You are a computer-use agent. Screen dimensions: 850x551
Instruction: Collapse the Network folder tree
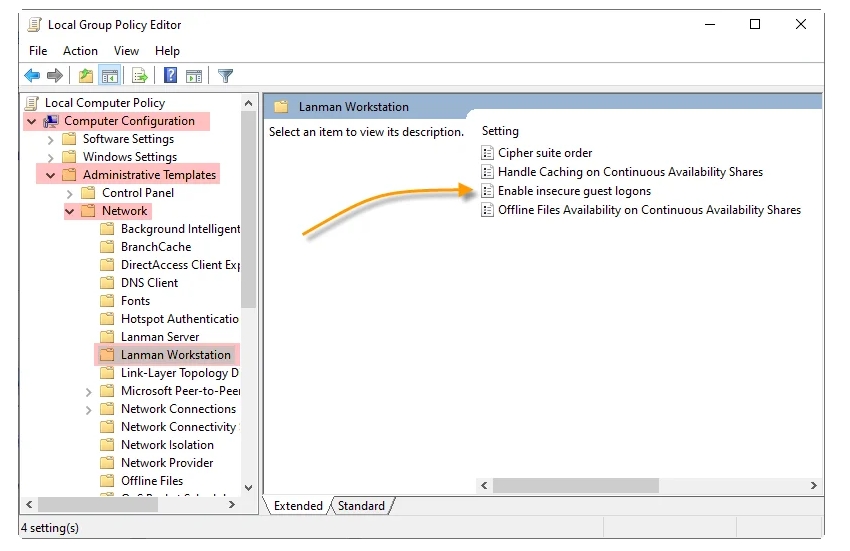70,211
